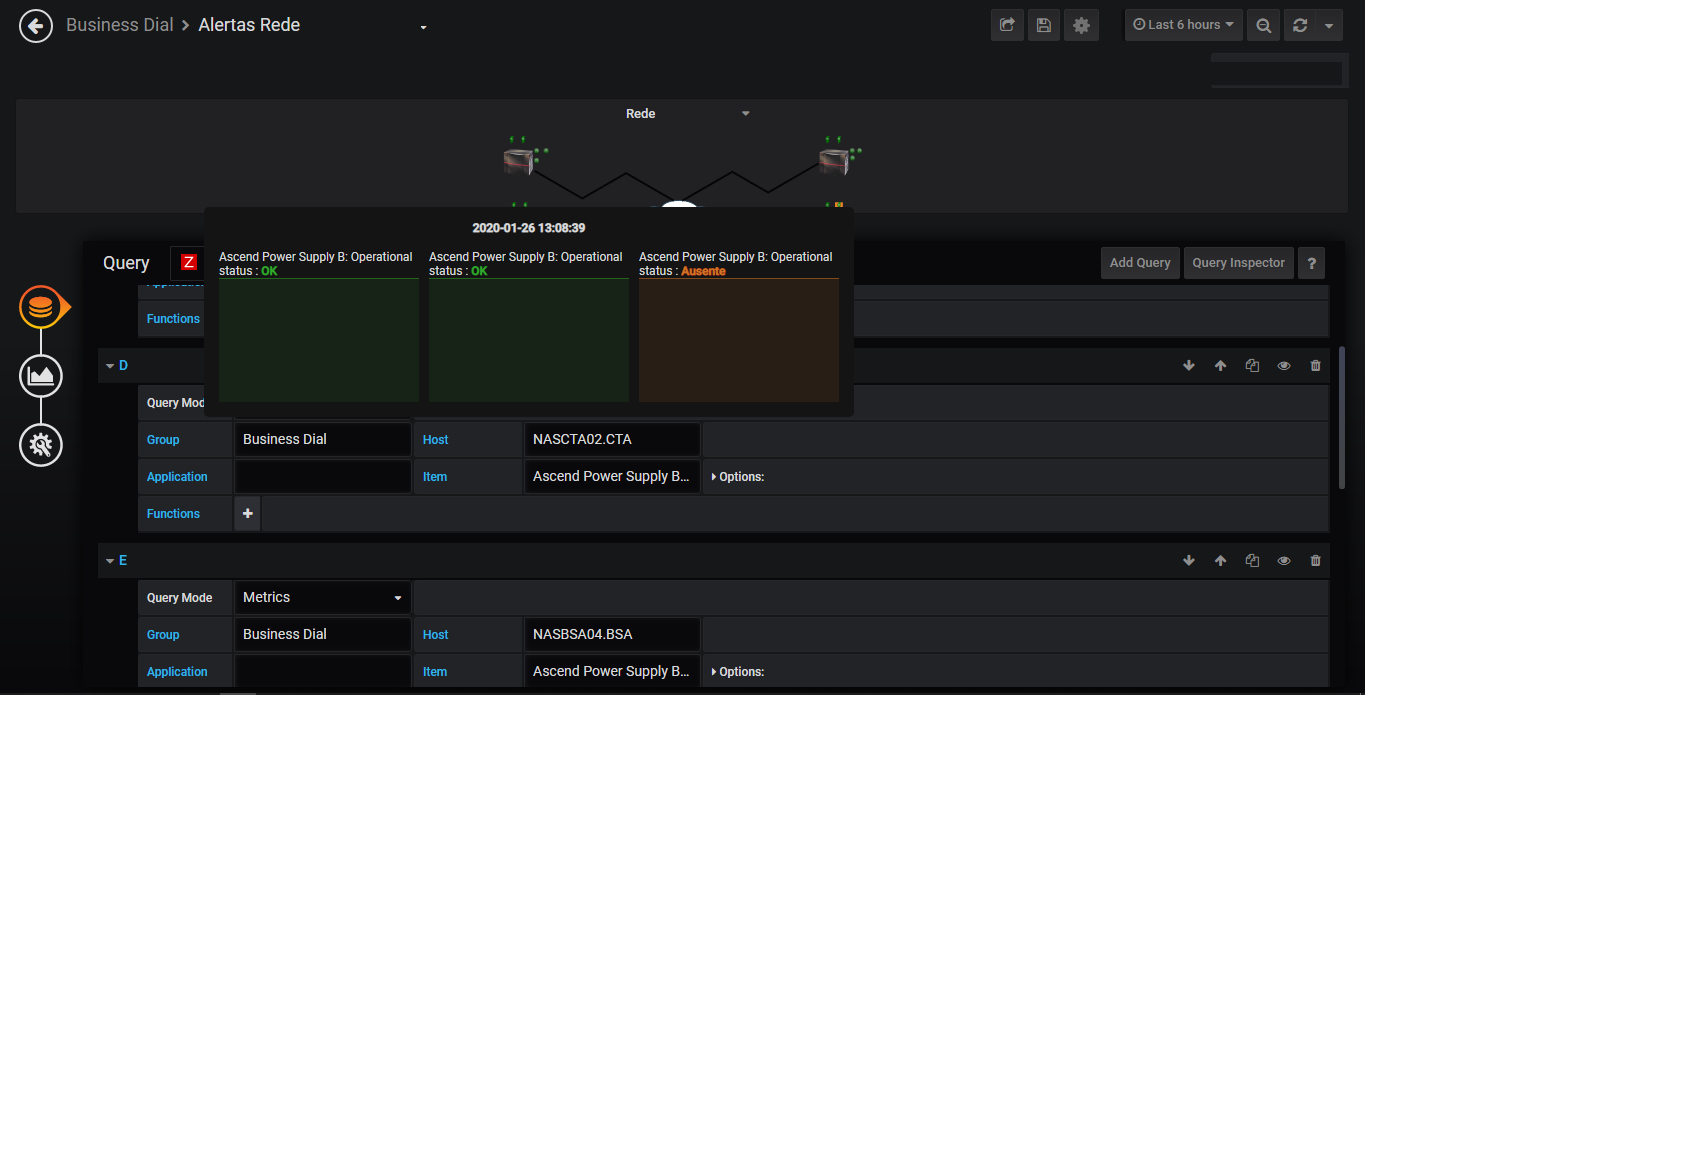Image resolution: width=1704 pixels, height=1150 pixels.
Task: Open the Rede panel title menu
Action: pos(641,114)
